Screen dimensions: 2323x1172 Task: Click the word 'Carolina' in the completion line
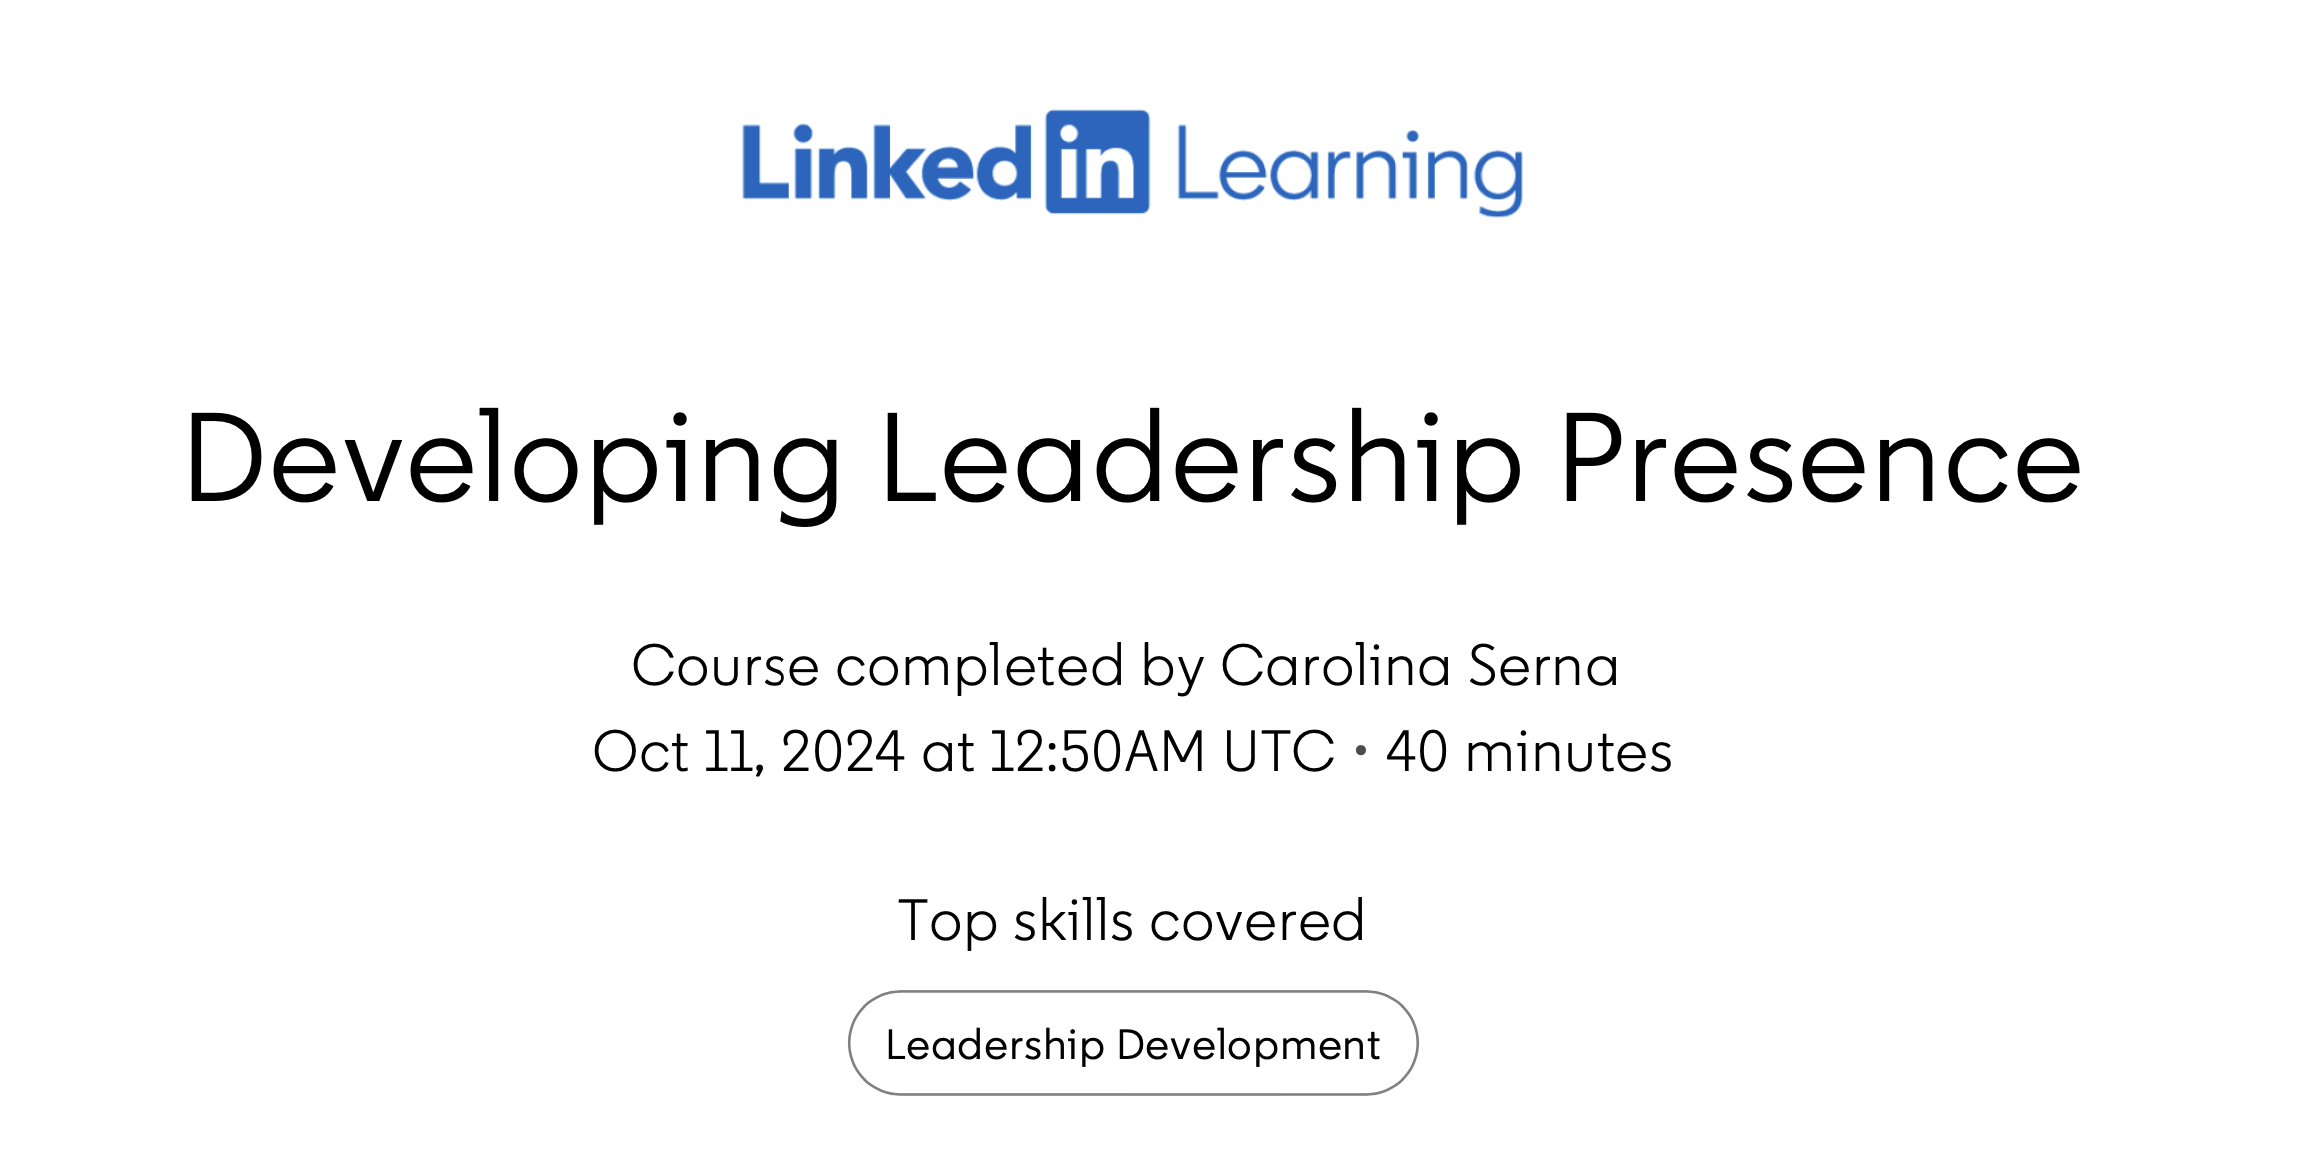coord(1336,666)
